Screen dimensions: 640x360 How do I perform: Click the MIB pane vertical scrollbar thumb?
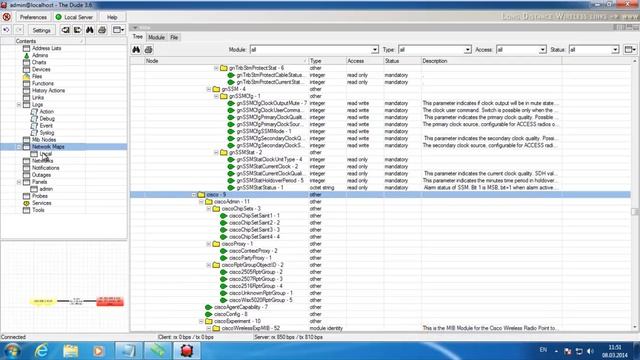pos(634,211)
